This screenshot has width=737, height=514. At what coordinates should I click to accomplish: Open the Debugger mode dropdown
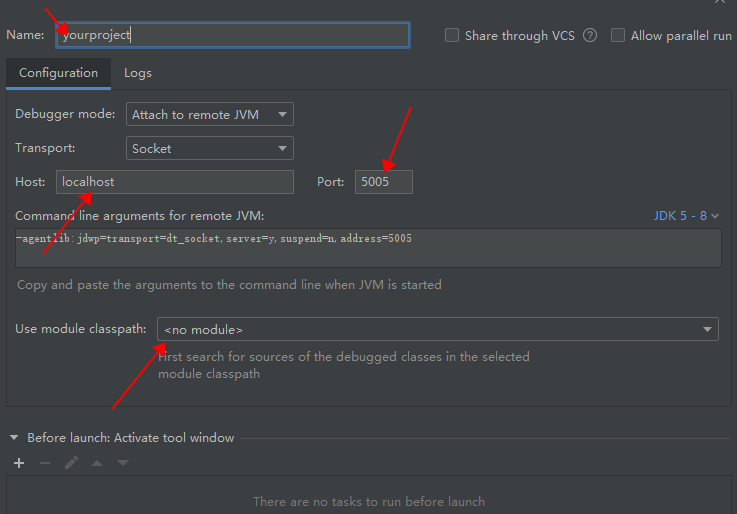pos(210,115)
